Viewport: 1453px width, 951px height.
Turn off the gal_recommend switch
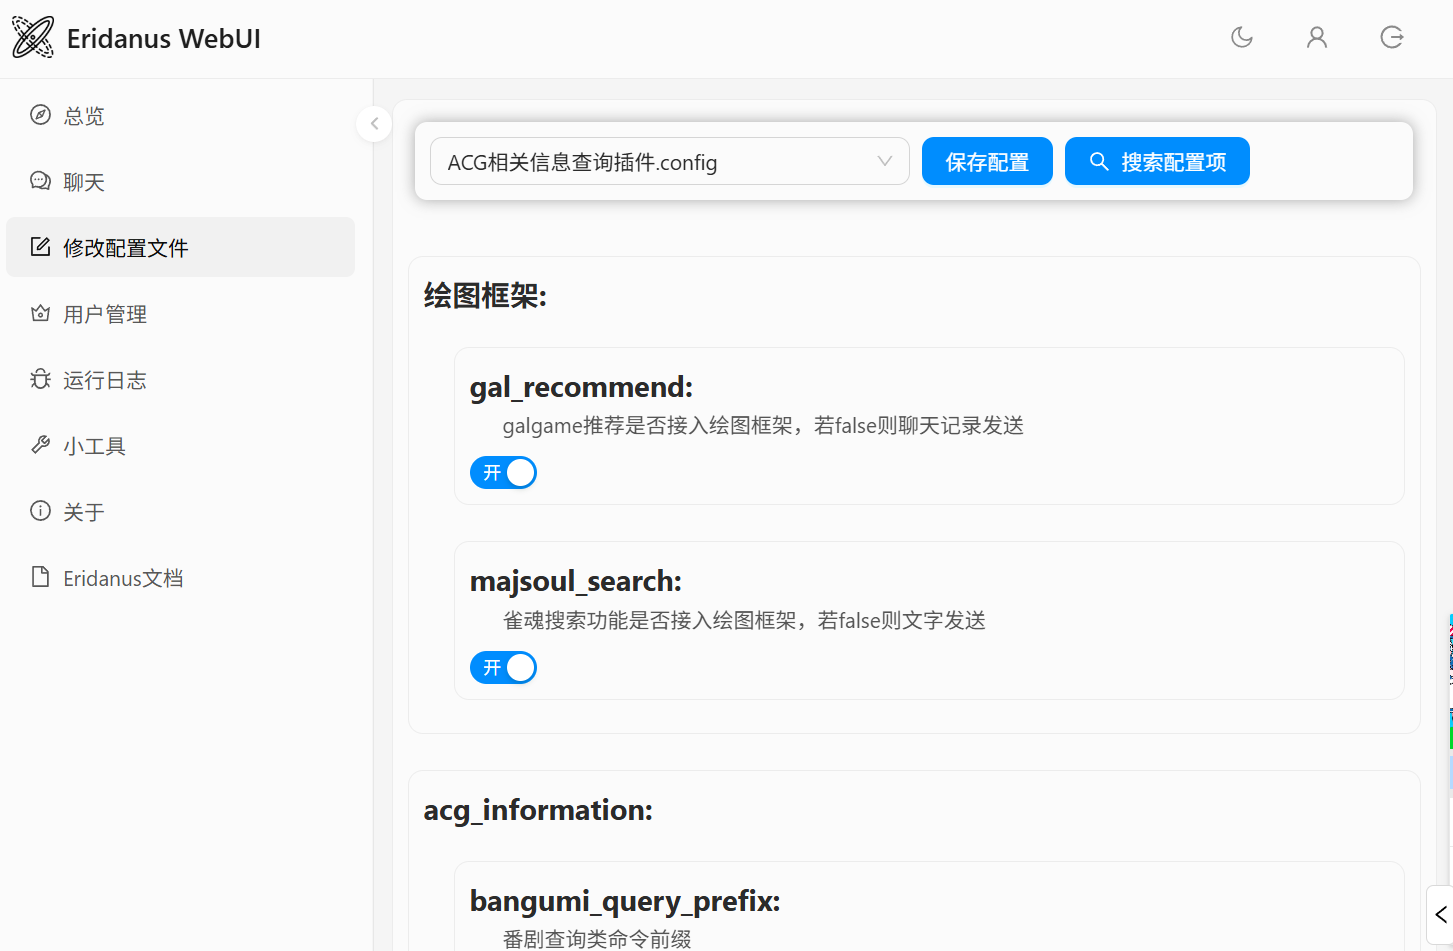(x=503, y=472)
